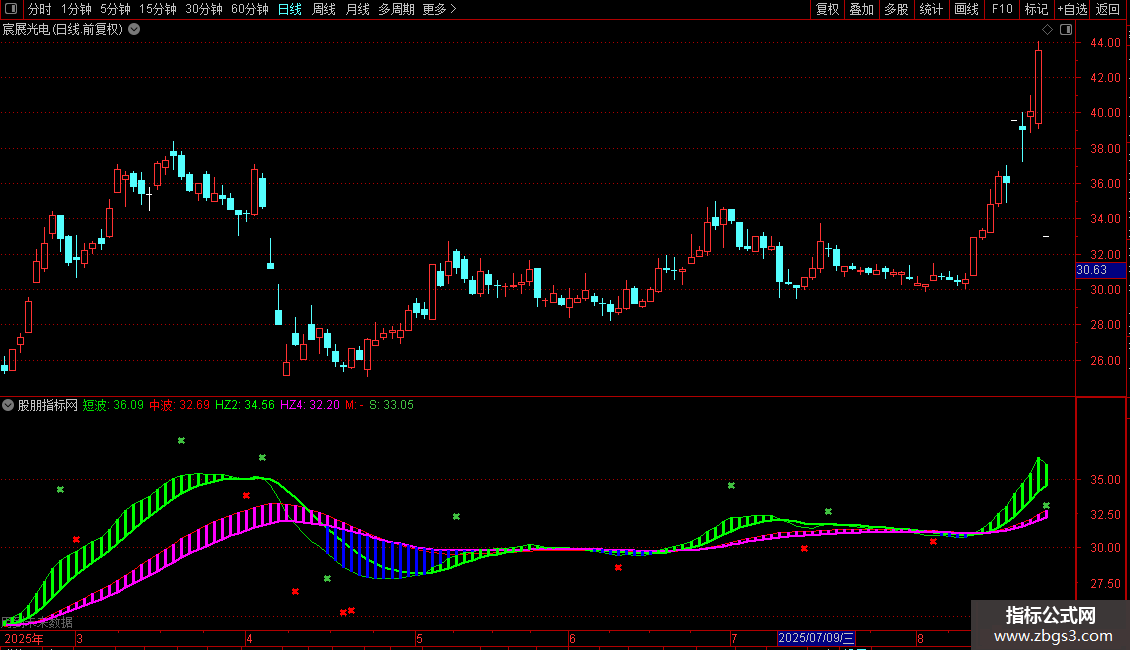Screen dimensions: 1130x650
Task: Click the 短波: 36.09 indicator value
Action: click(113, 405)
